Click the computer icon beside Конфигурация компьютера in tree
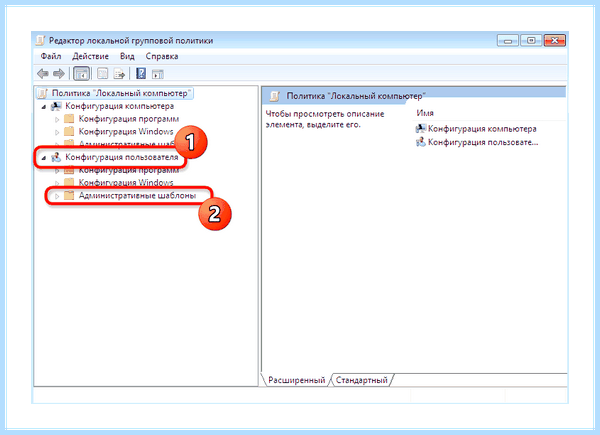Screen dimensions: 600x435 (x=56, y=106)
